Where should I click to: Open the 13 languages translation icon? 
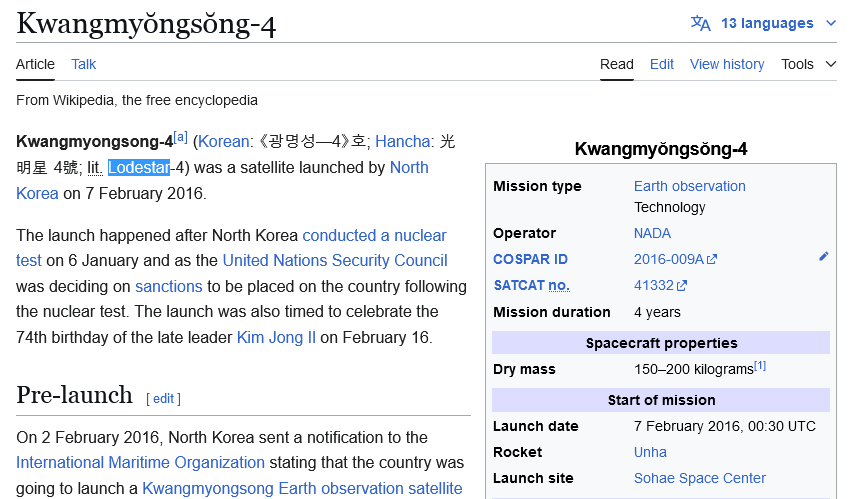point(700,23)
